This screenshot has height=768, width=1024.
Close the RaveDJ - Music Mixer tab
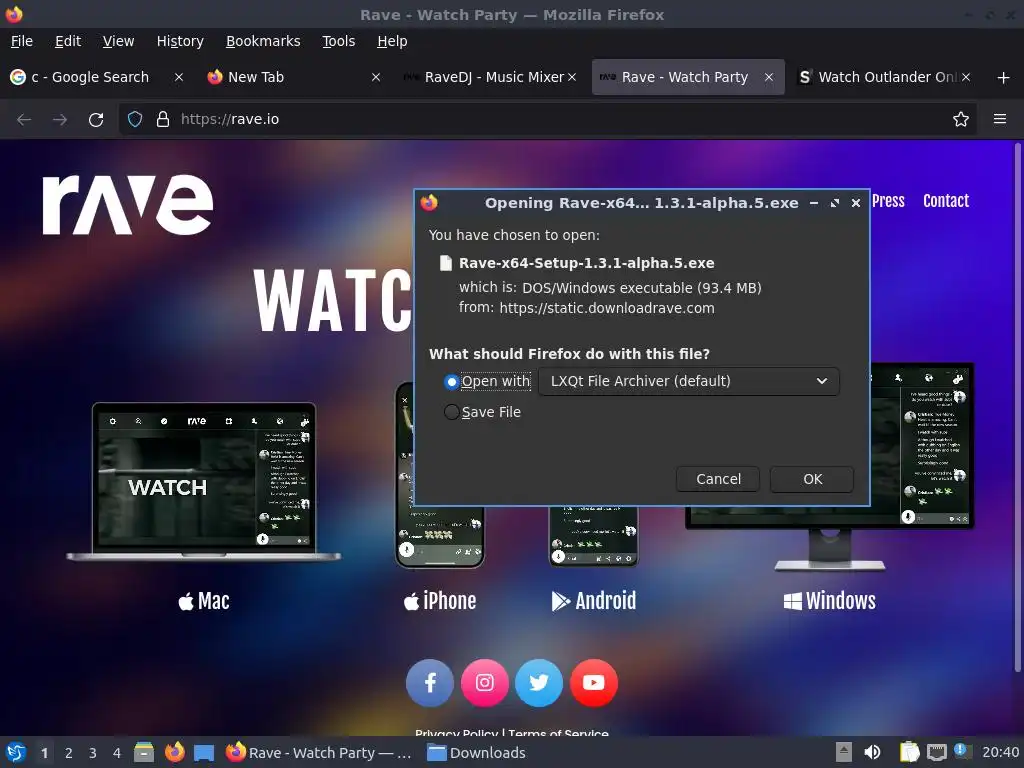(572, 77)
